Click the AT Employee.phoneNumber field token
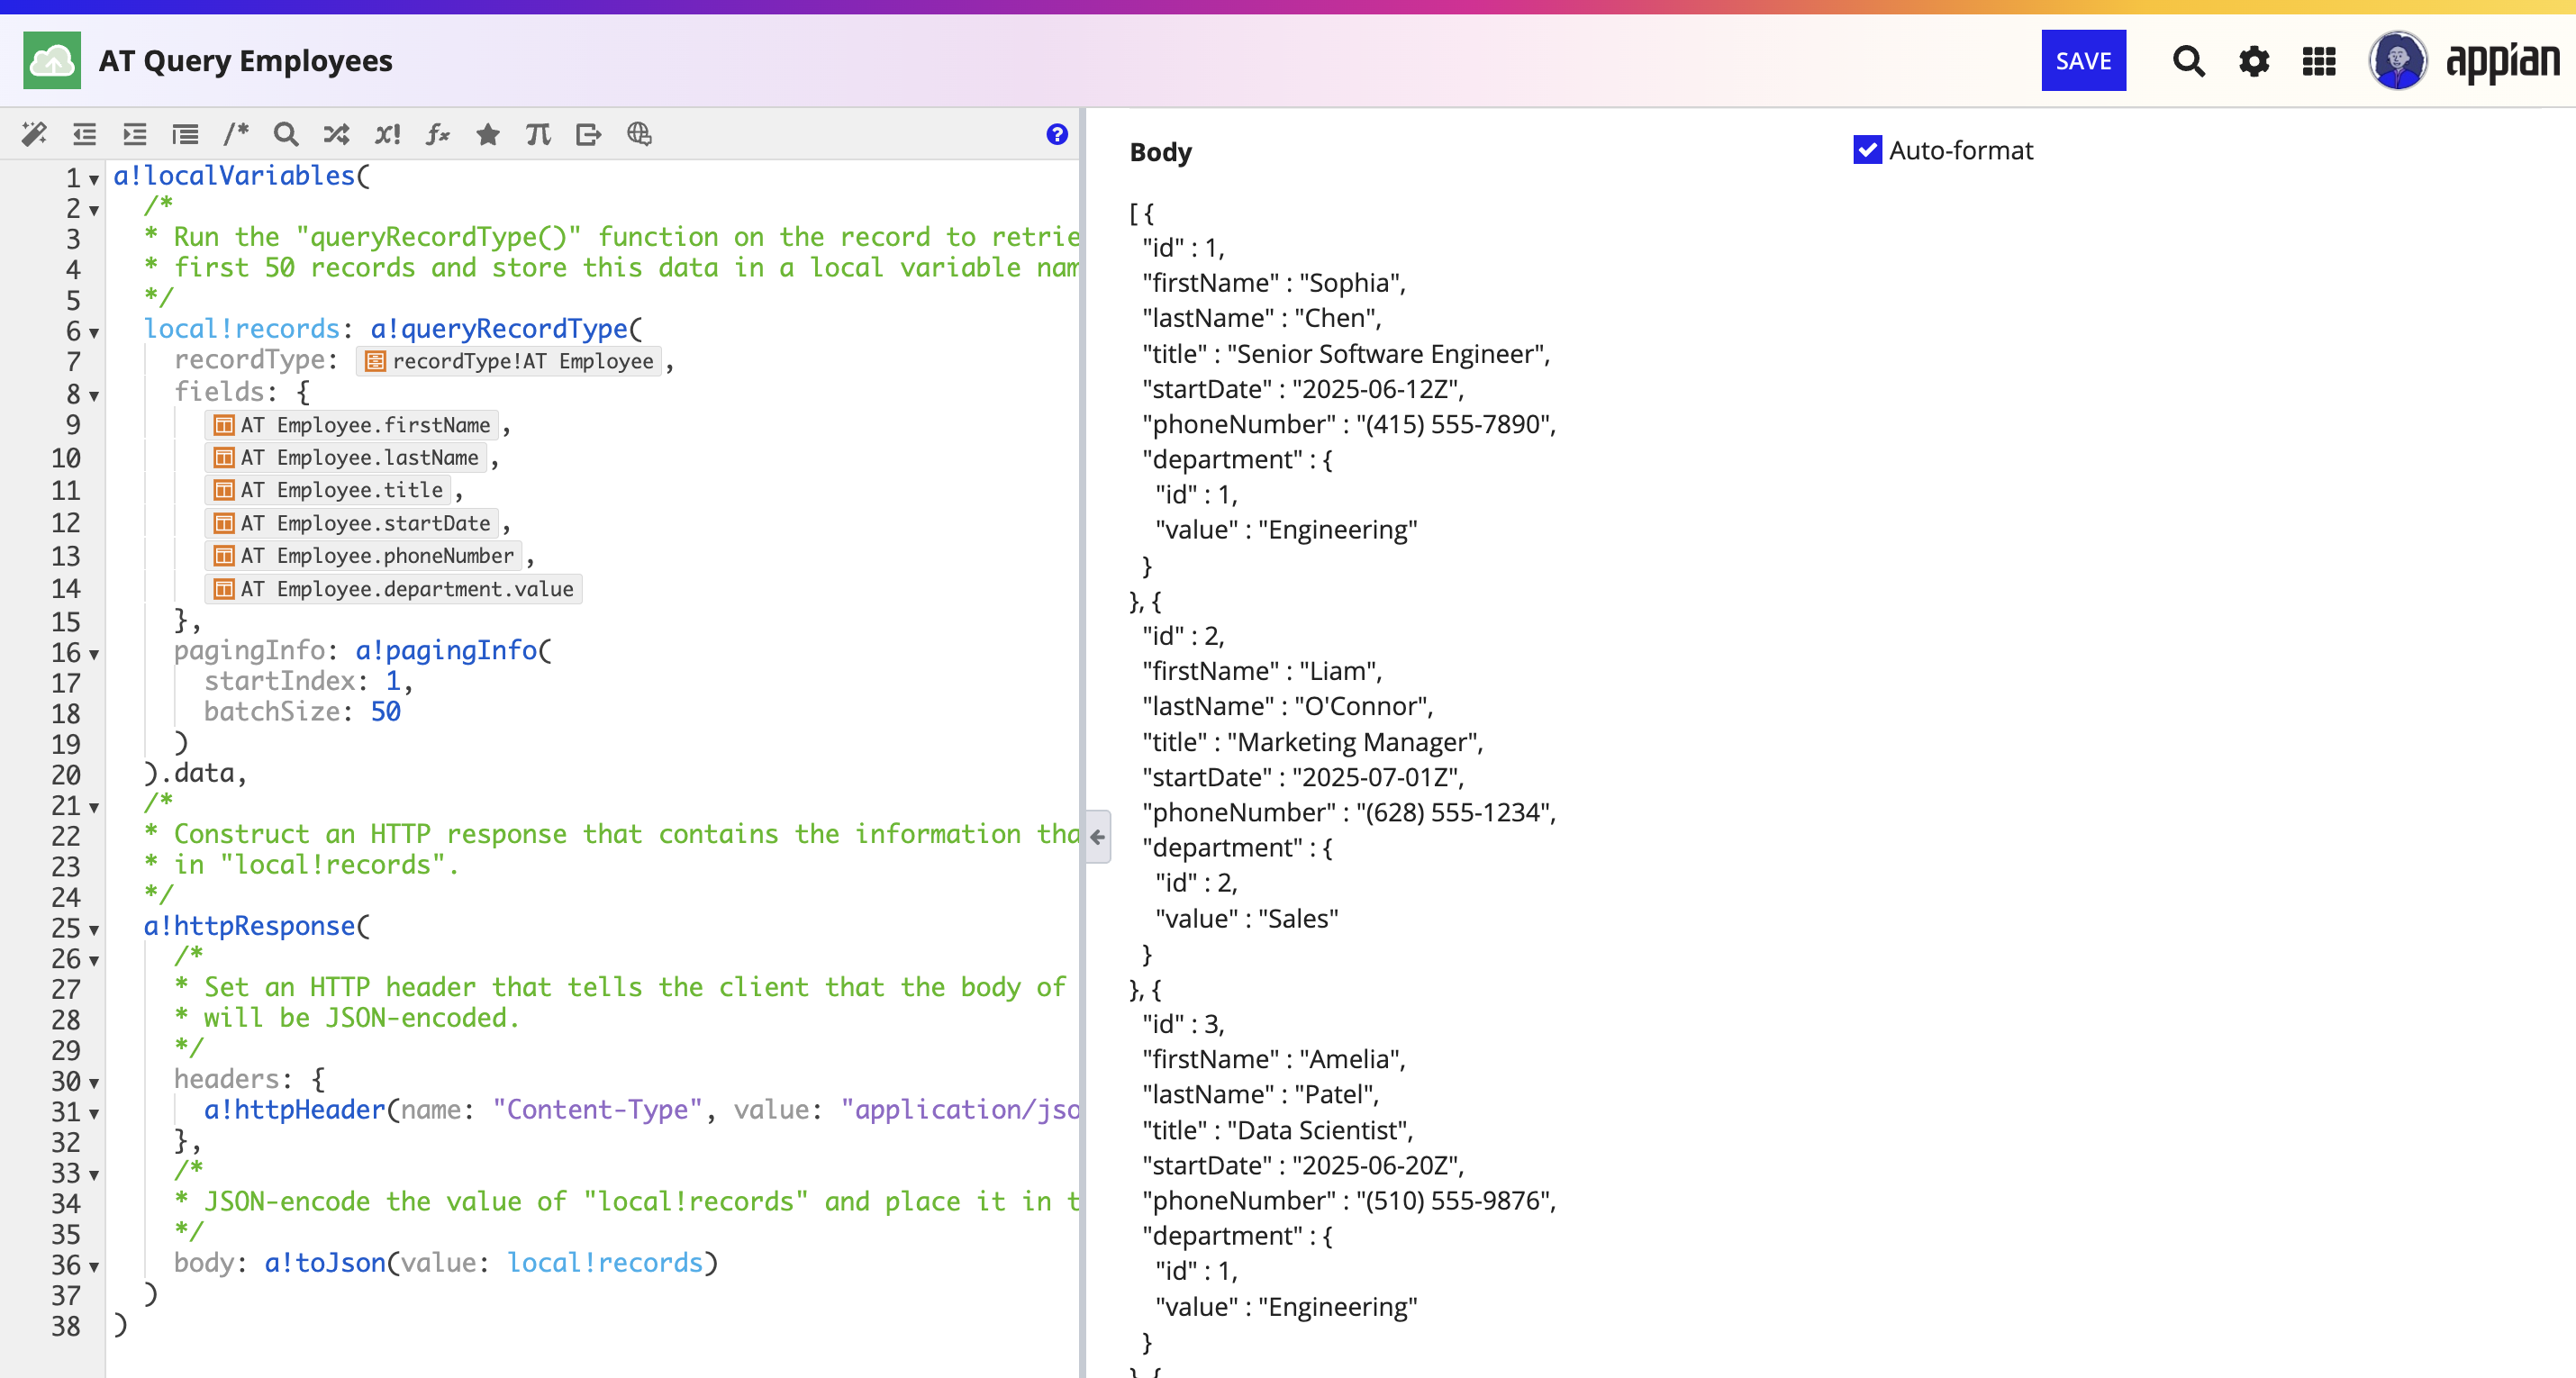This screenshot has width=2576, height=1378. [x=364, y=556]
